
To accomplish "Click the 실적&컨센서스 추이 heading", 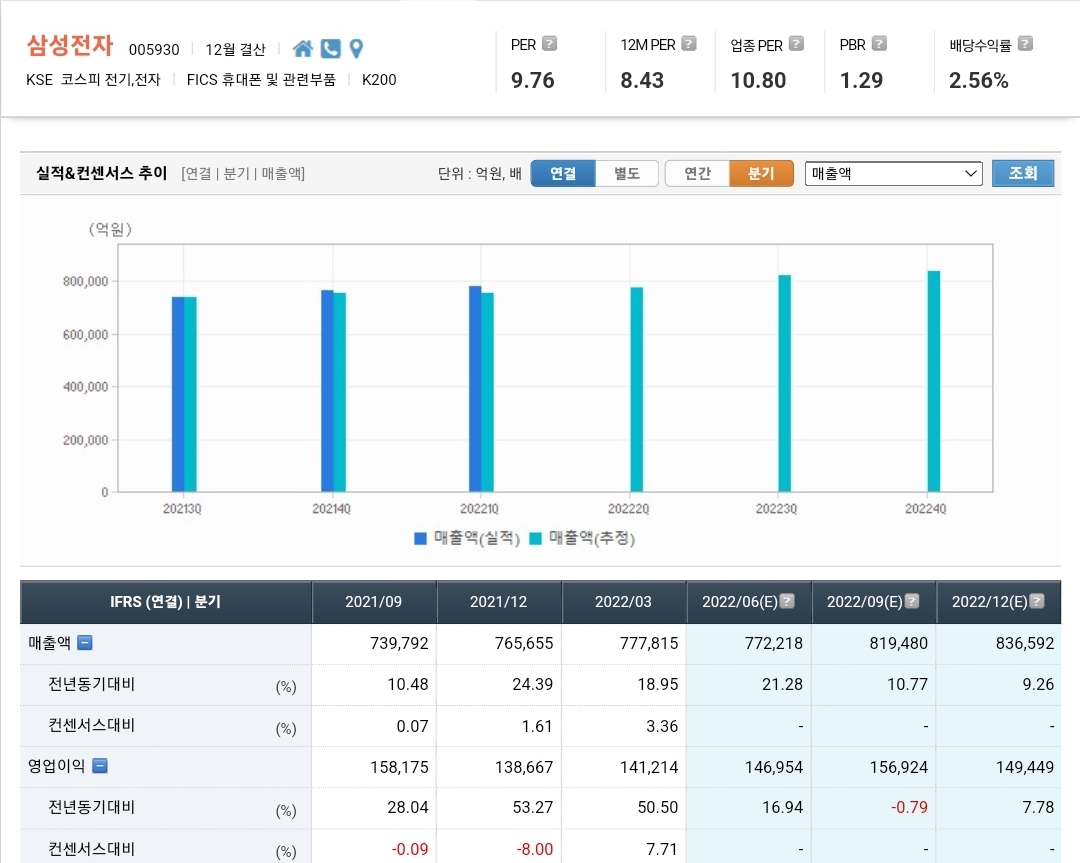I will tap(101, 173).
